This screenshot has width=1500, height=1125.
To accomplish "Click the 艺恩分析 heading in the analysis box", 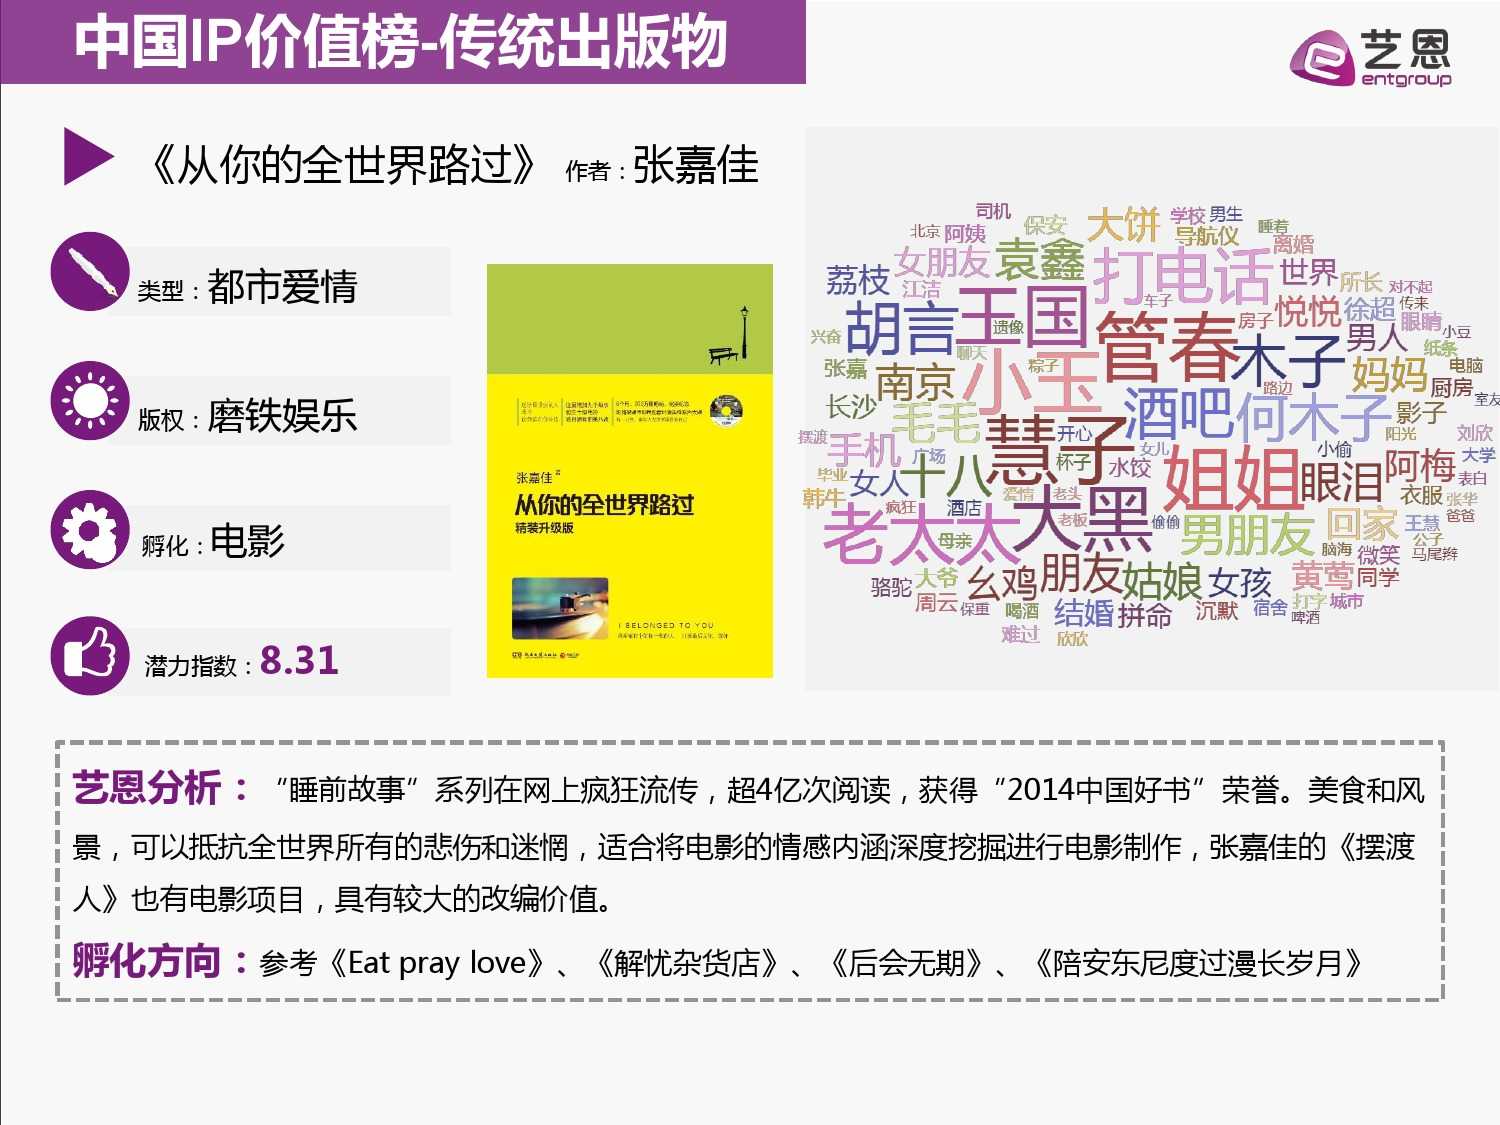I will pyautogui.click(x=147, y=788).
